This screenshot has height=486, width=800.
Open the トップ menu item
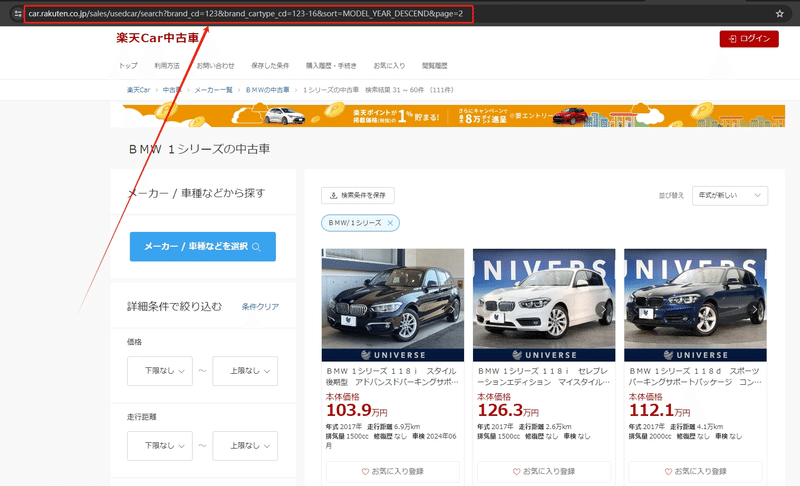(128, 66)
